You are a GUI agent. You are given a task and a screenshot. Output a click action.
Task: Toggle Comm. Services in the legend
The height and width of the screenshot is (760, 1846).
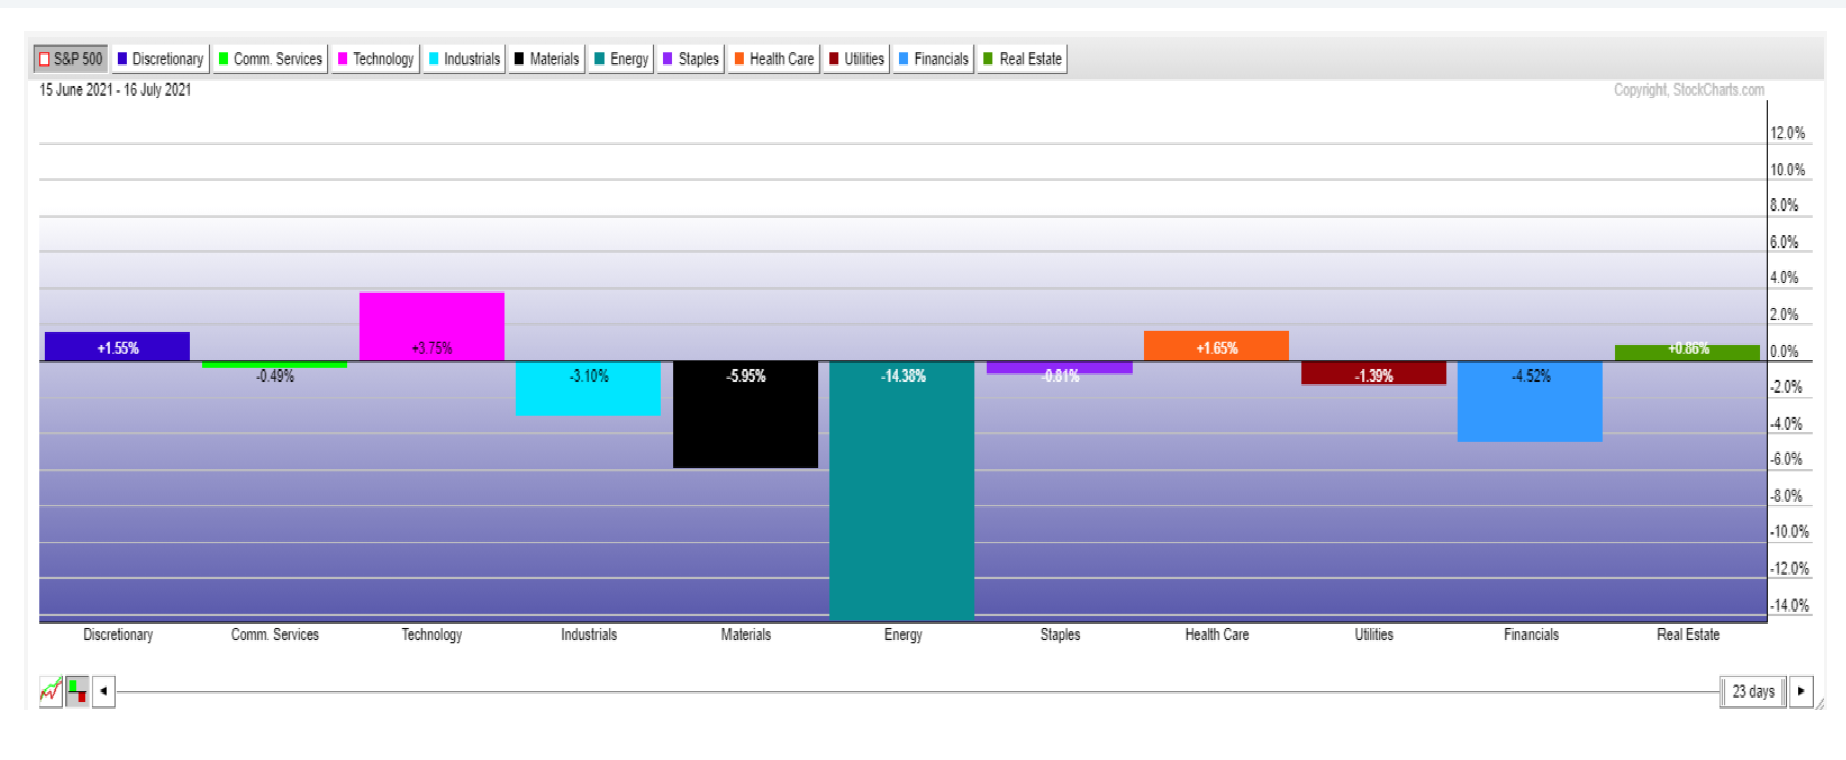click(x=271, y=59)
